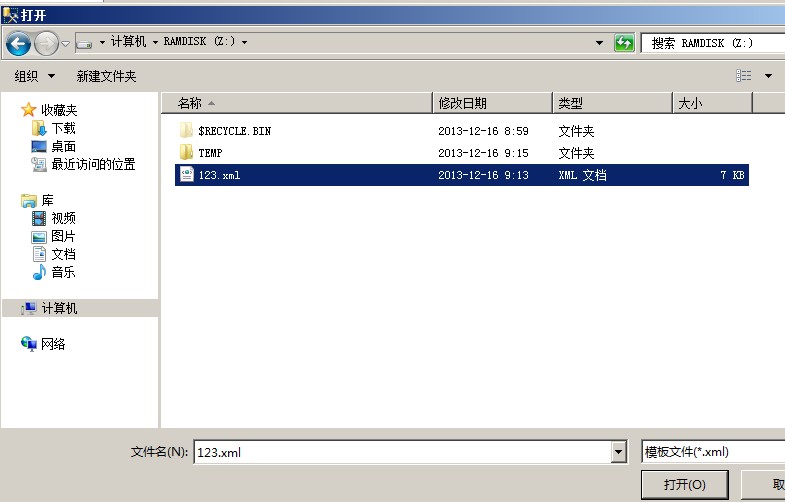Screen dimensions: 785x502
Task: Select the $RECYCLE.BIN folder name
Action: (x=234, y=131)
